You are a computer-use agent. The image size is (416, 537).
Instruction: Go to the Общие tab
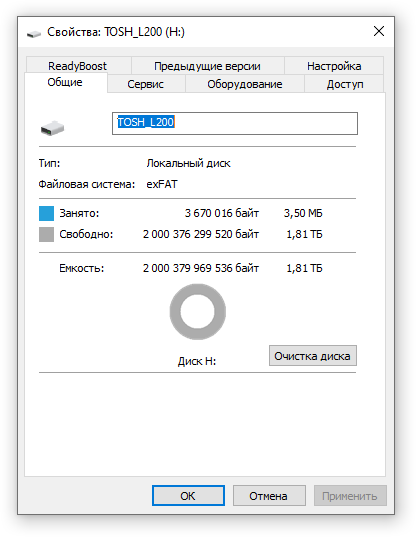click(65, 82)
